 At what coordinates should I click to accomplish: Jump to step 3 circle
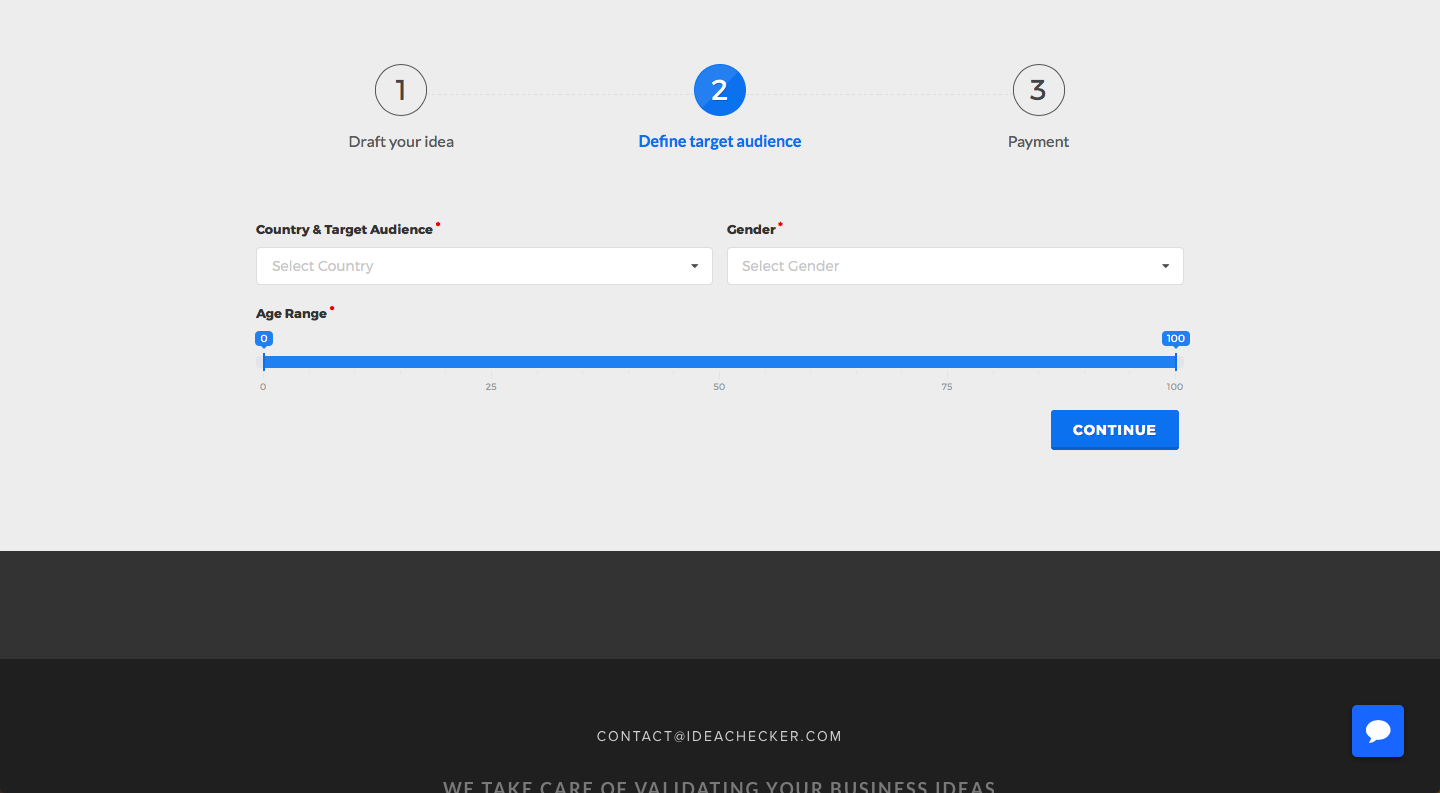coord(1038,90)
